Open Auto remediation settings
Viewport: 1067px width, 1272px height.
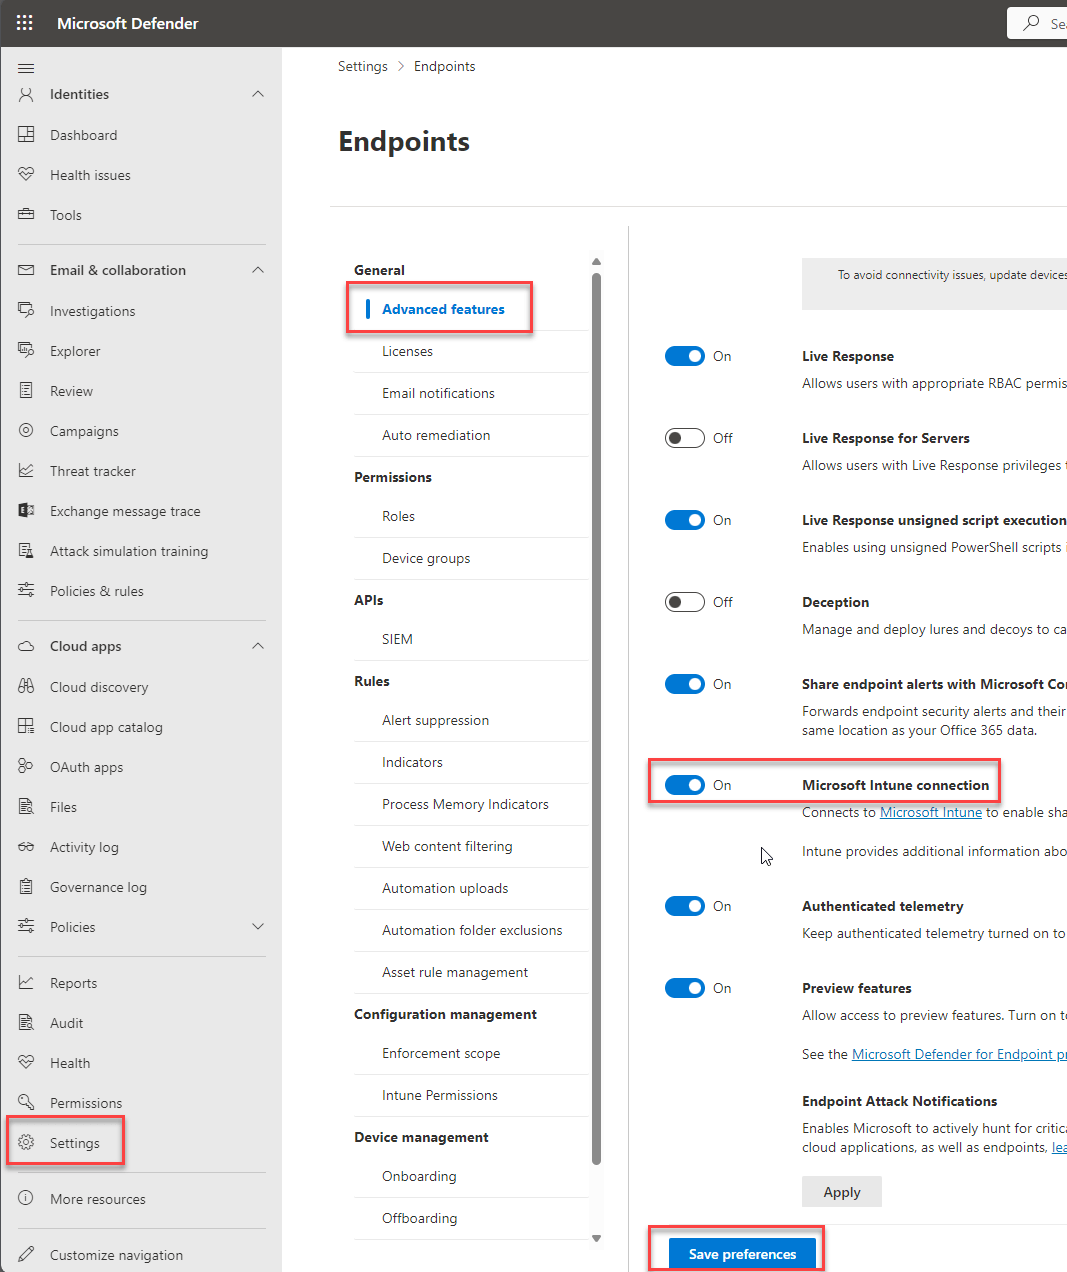click(x=436, y=435)
